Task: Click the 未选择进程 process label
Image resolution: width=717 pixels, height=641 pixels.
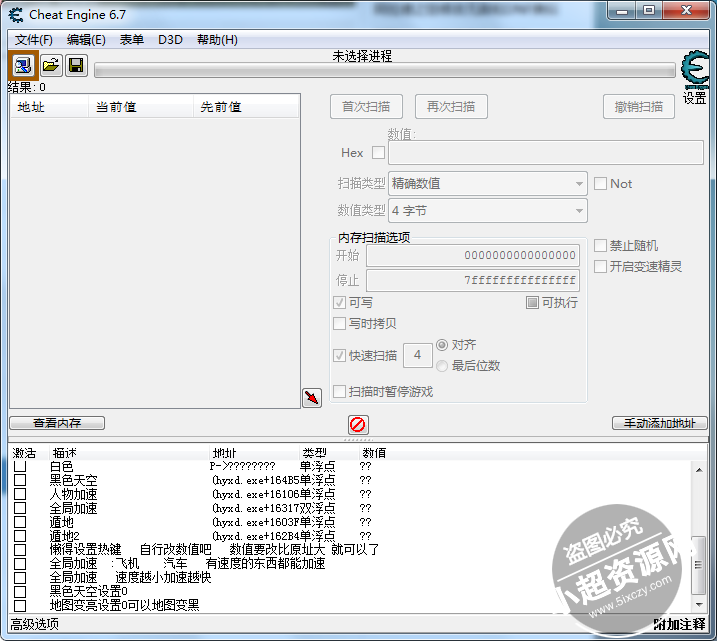Action: (362, 56)
